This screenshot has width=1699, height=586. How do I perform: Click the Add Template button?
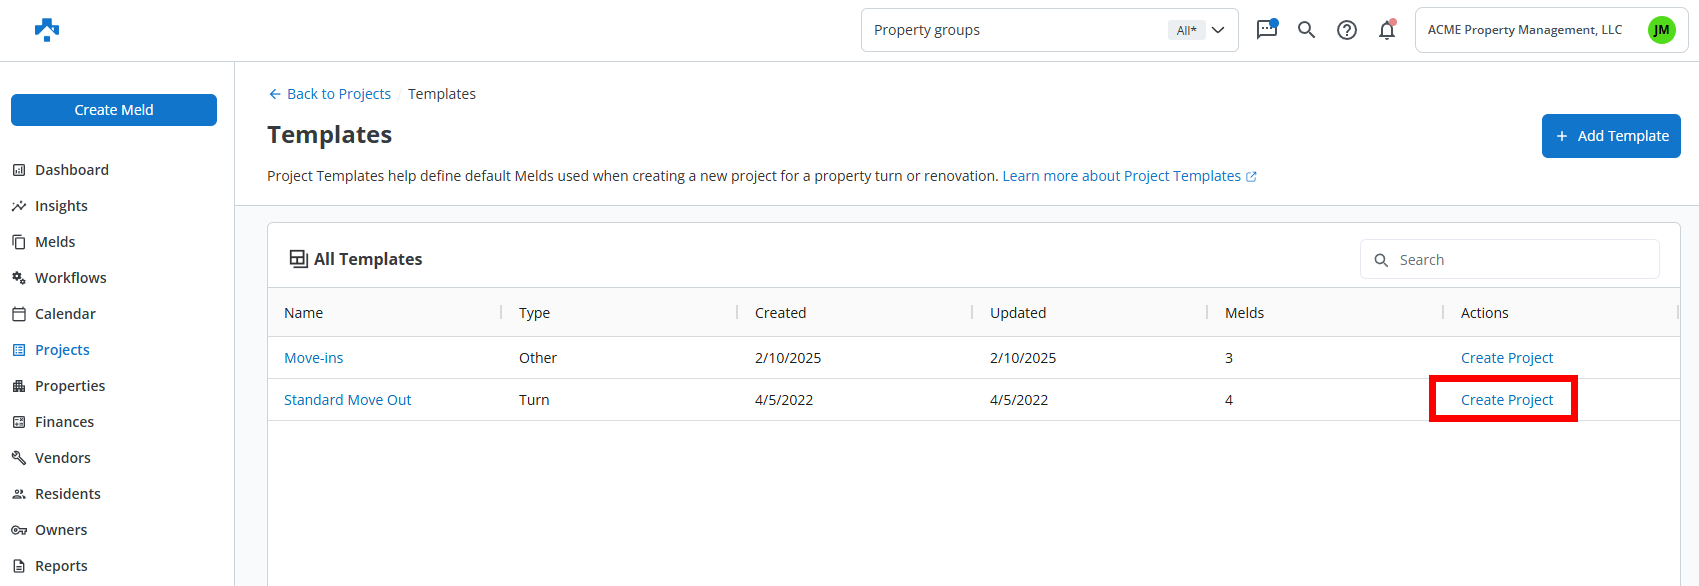click(x=1610, y=136)
